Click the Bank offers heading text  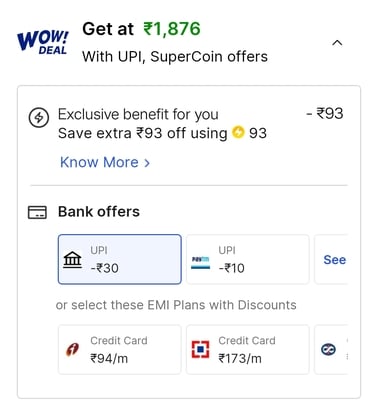coord(99,212)
